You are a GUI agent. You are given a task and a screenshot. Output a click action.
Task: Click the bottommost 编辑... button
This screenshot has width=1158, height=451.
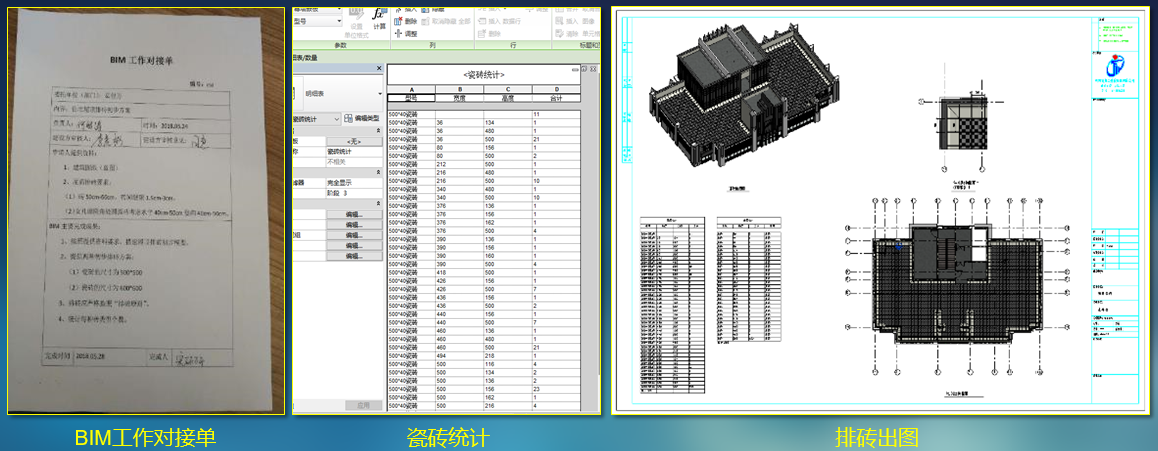(x=354, y=255)
